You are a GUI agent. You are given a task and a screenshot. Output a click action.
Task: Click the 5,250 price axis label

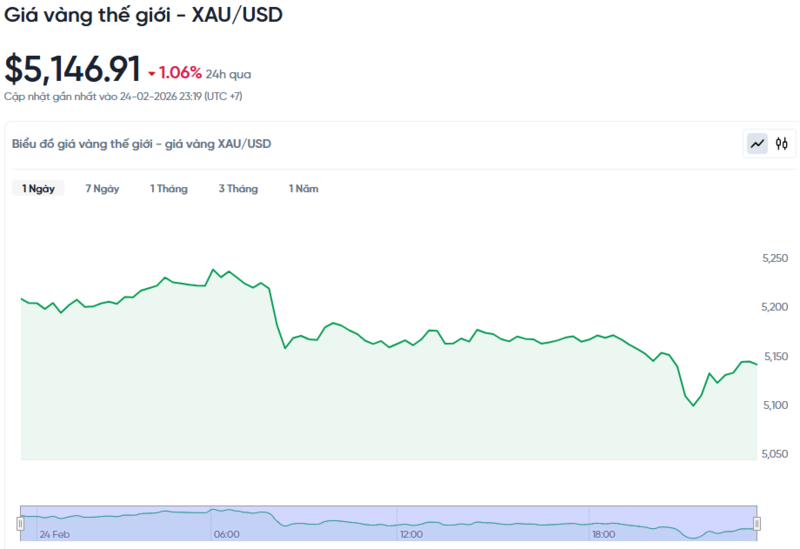tap(775, 259)
